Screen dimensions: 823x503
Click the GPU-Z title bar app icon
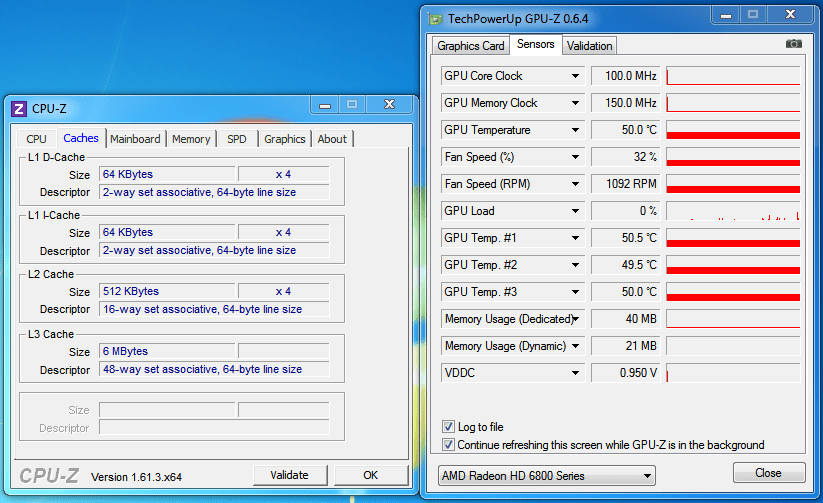[436, 19]
